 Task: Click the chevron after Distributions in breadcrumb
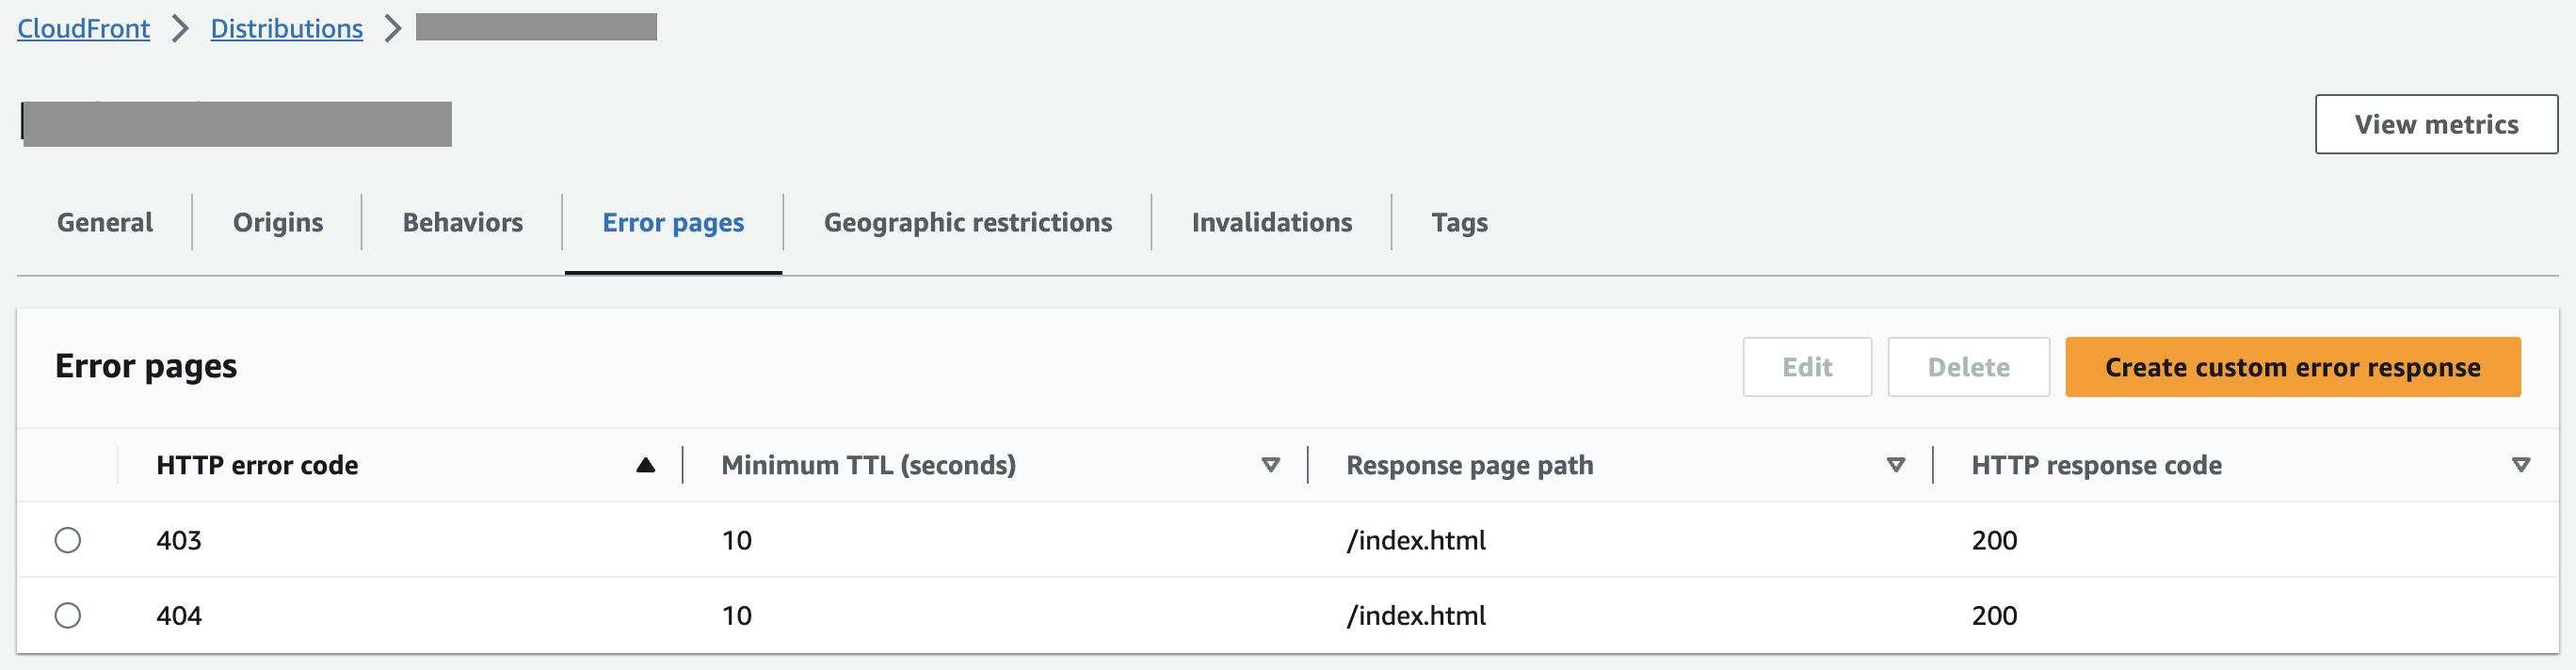click(393, 28)
